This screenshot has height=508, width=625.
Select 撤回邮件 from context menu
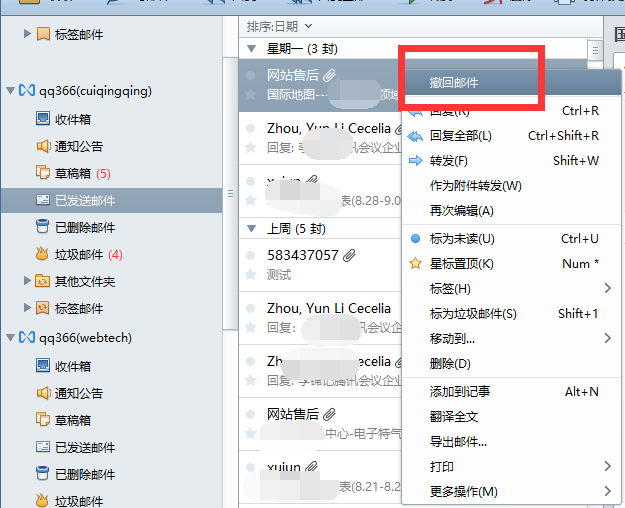pyautogui.click(x=453, y=83)
